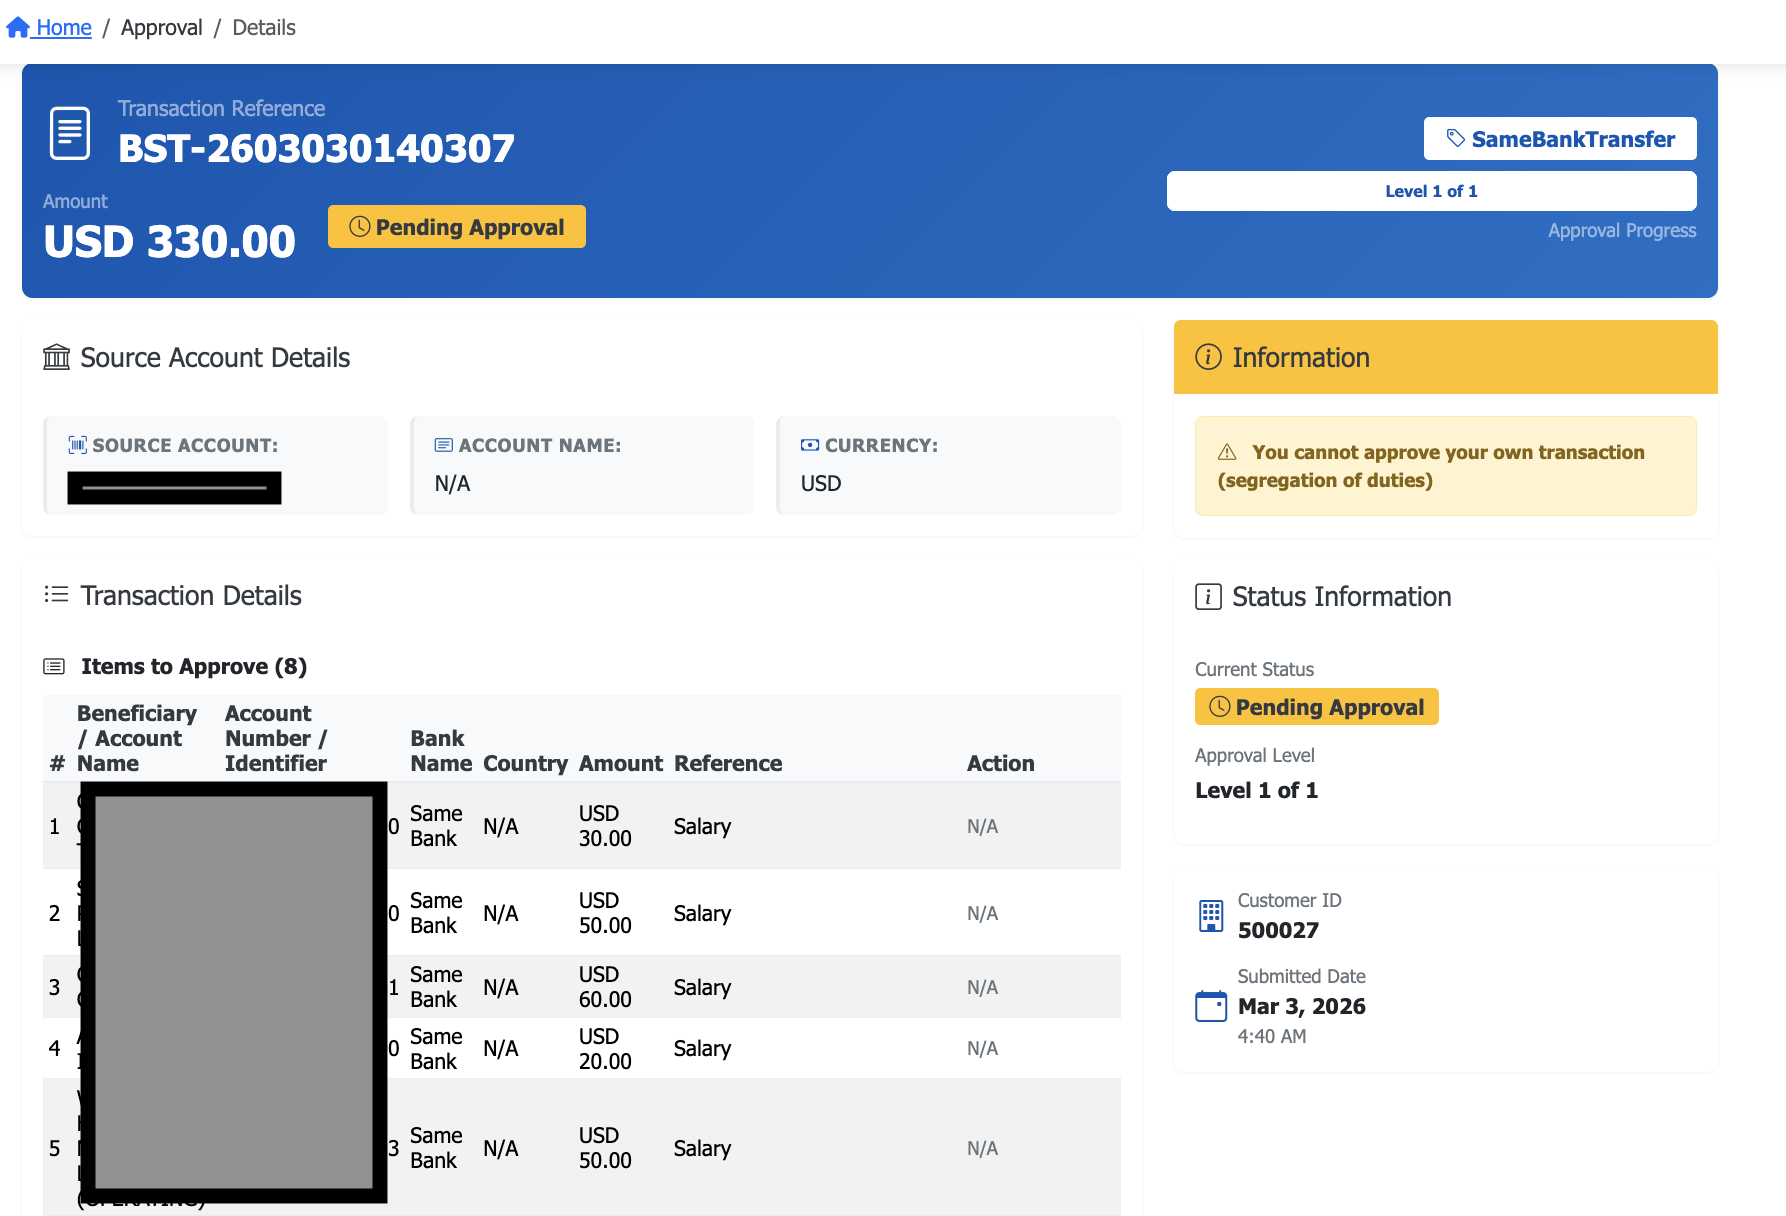Click the list icon beside Transaction Details
The height and width of the screenshot is (1216, 1786).
pos(56,595)
